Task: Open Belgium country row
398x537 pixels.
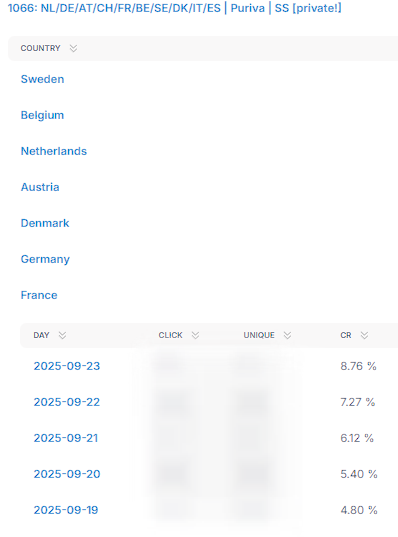Action: tap(42, 115)
